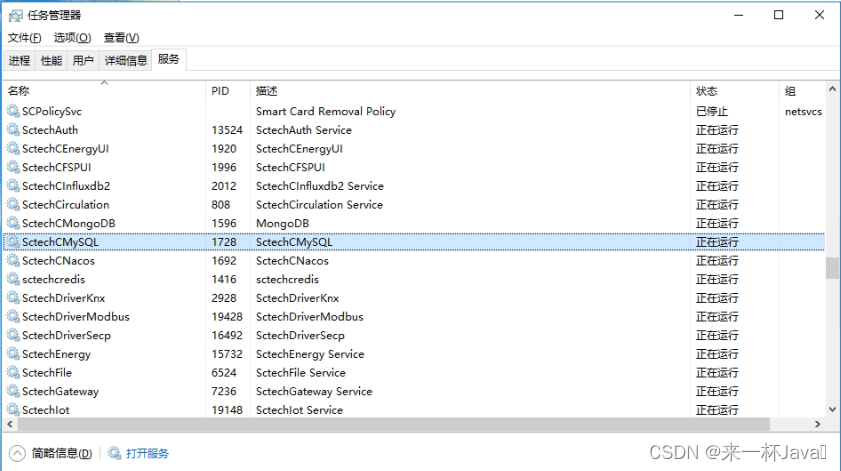Click the SctechIot Service description
The height and width of the screenshot is (471, 841).
pos(299,410)
